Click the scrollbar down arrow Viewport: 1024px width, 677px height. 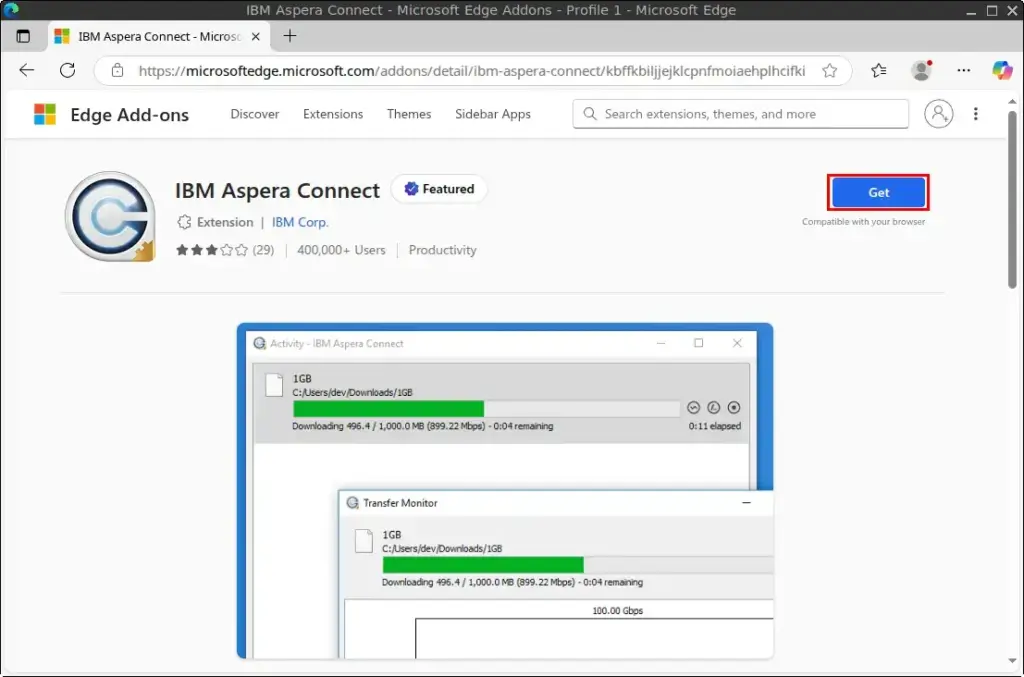1012,661
